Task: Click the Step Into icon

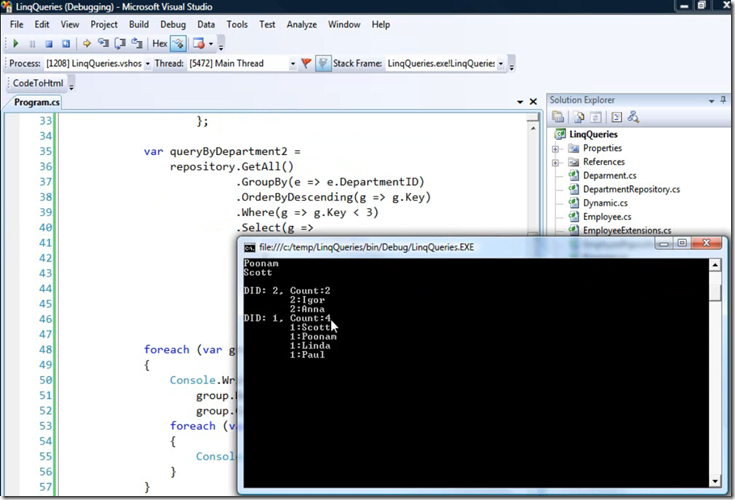Action: 103,44
